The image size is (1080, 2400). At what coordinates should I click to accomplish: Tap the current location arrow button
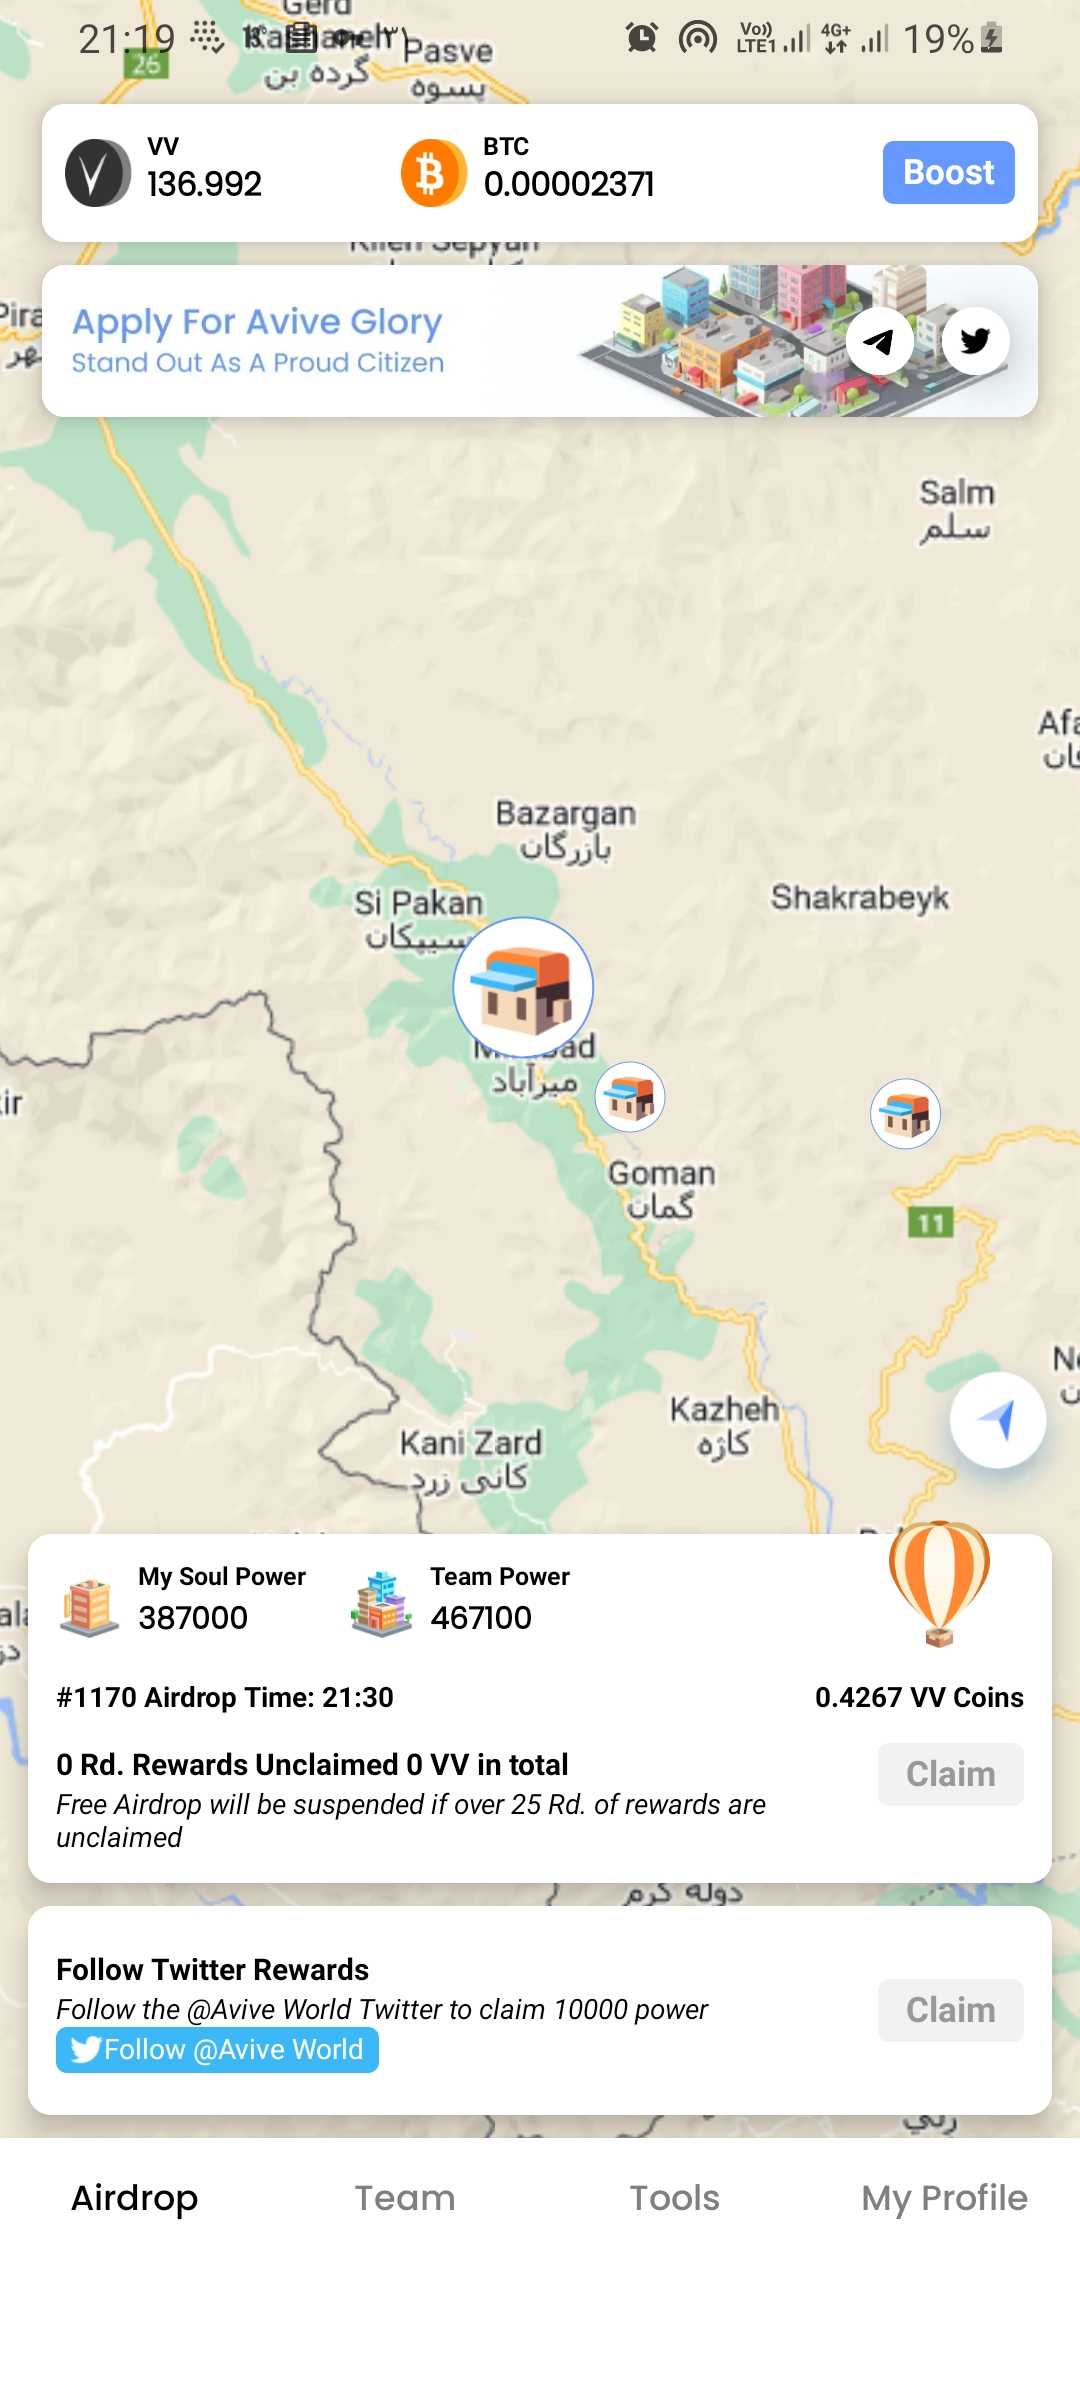(997, 1419)
